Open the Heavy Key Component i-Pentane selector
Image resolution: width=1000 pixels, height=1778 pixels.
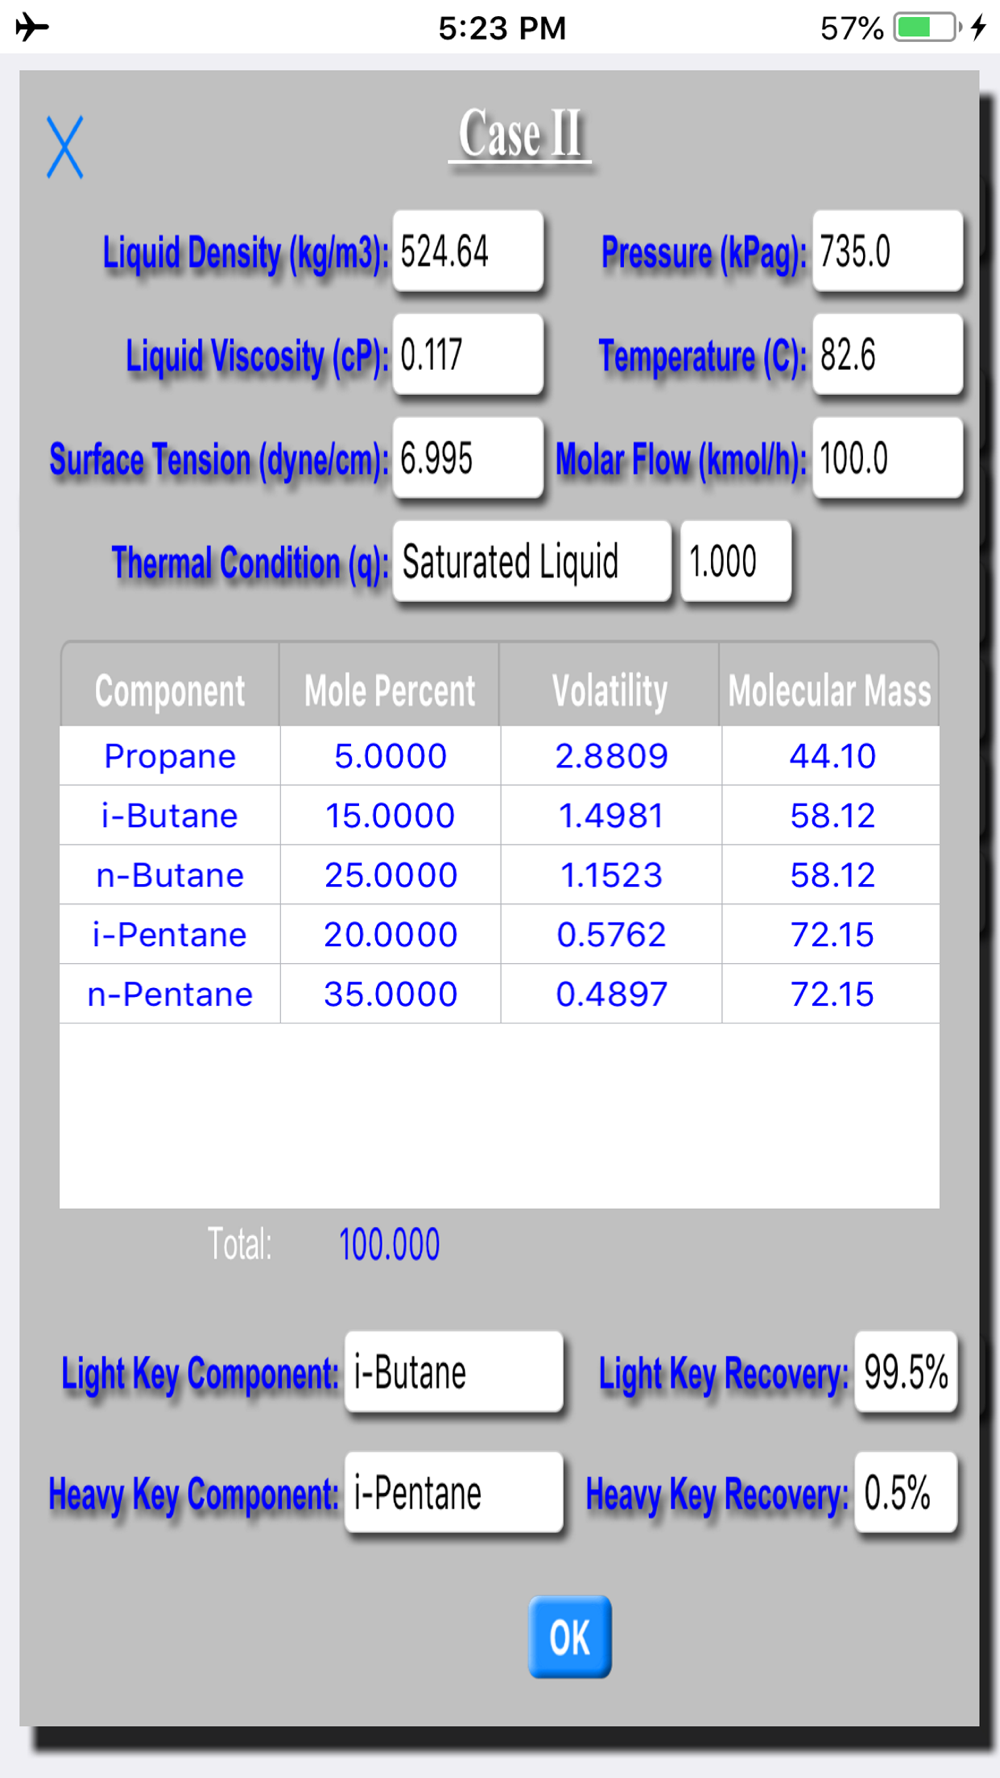click(x=454, y=1492)
